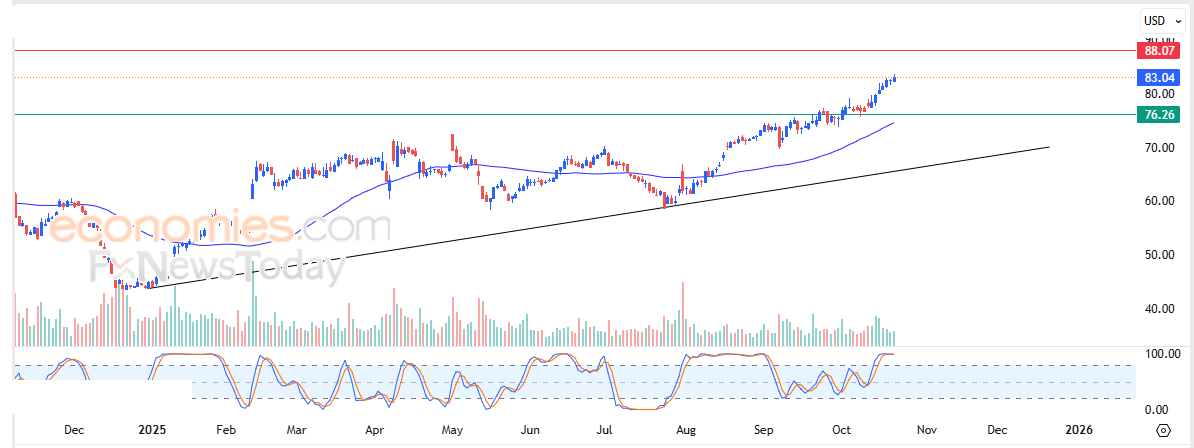Screen dimensions: 1194x448
Task: Click the Nov label on time axis
Action: pyautogui.click(x=926, y=430)
